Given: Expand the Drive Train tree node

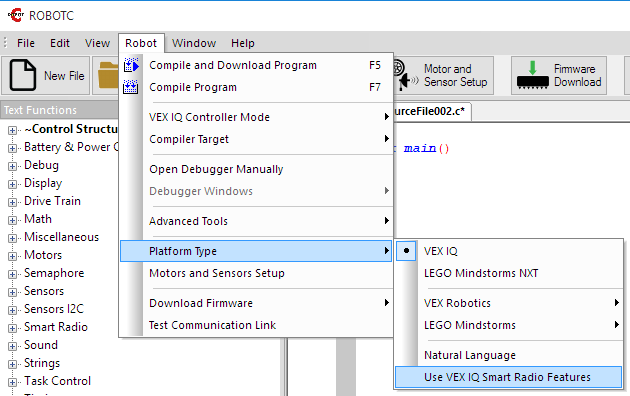Looking at the screenshot, I should point(12,202).
